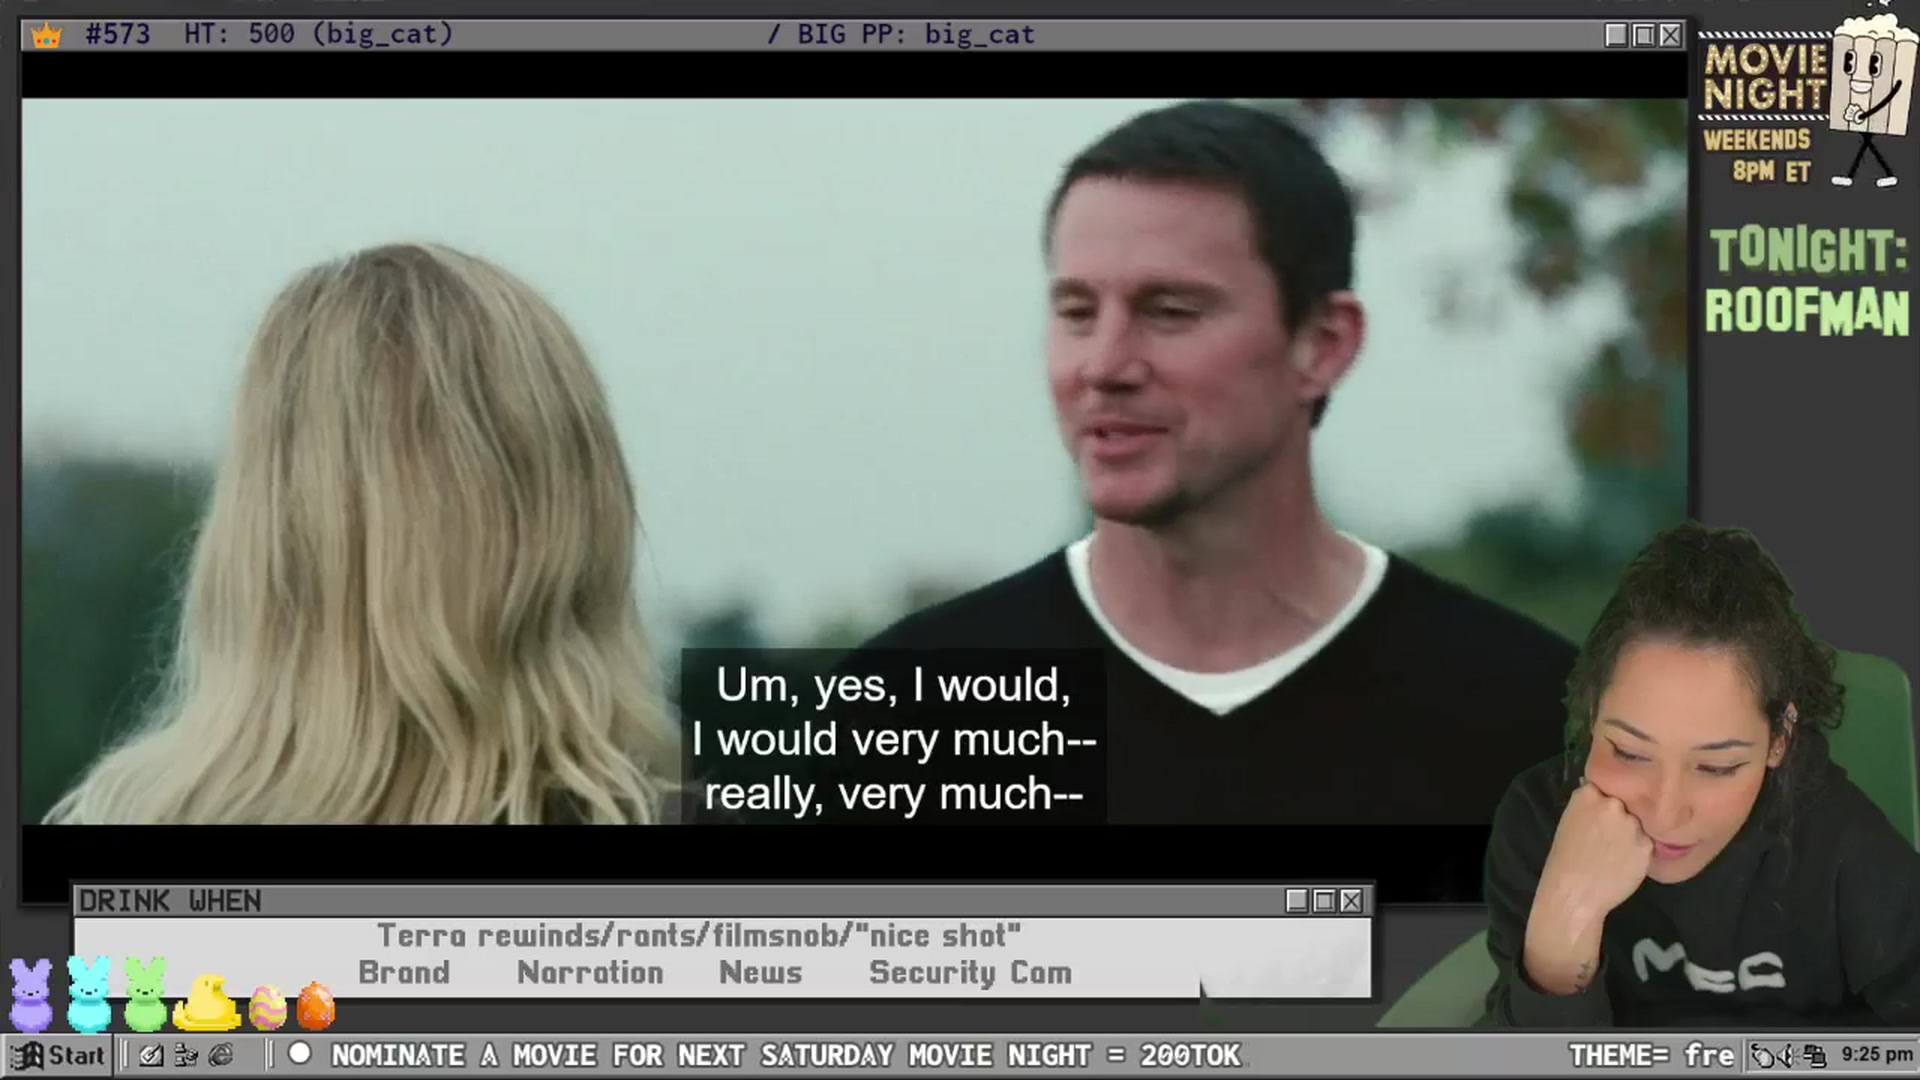Close the movie player window

tap(1670, 35)
